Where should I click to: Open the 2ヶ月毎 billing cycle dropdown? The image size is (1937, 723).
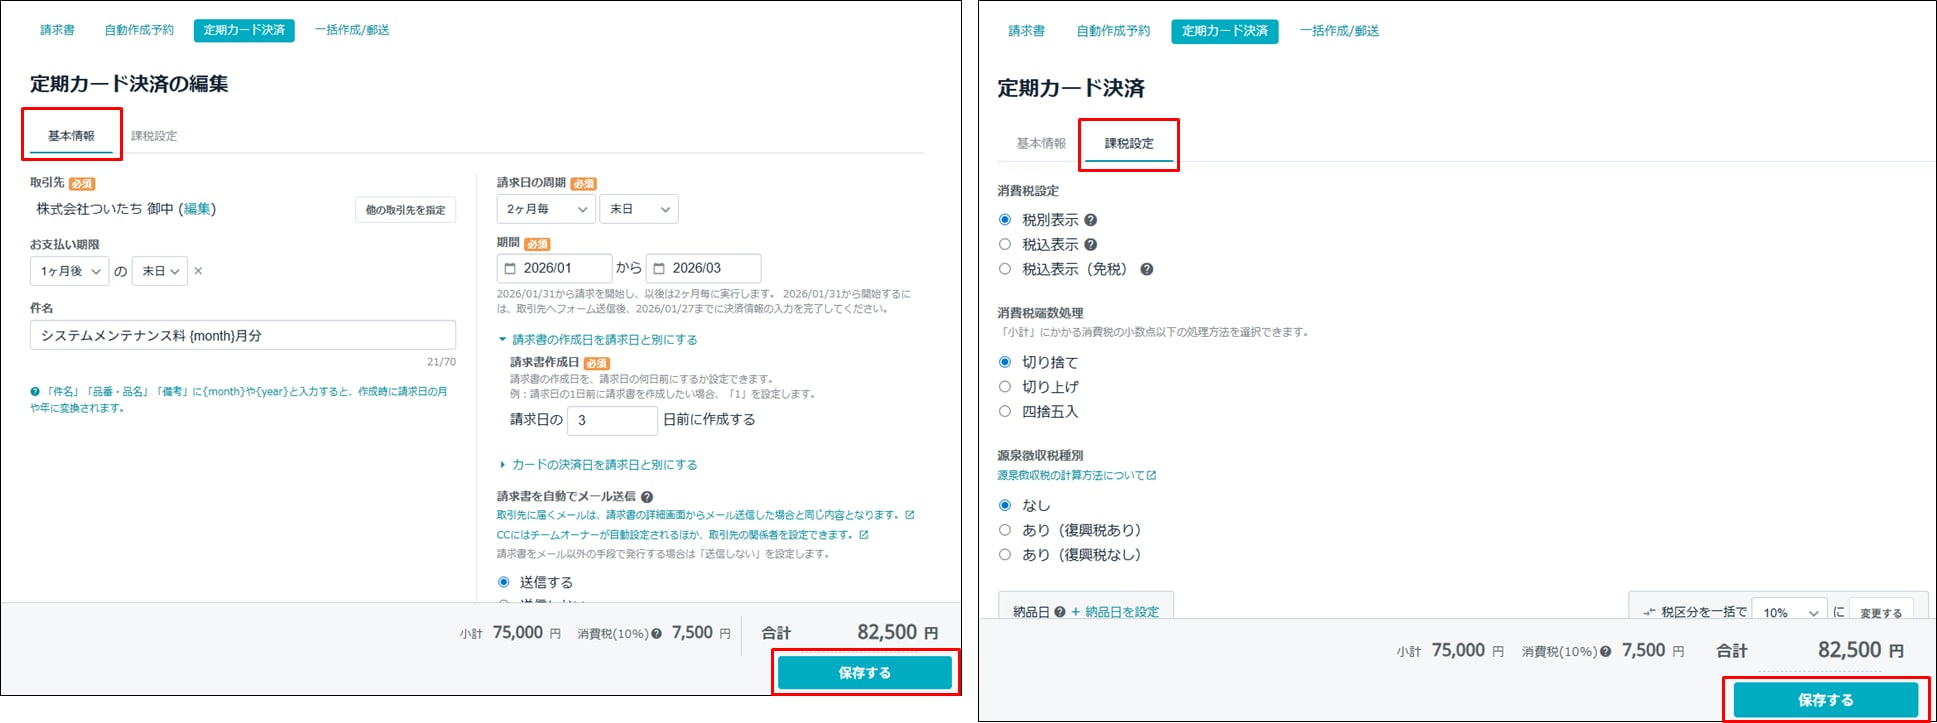coord(545,209)
